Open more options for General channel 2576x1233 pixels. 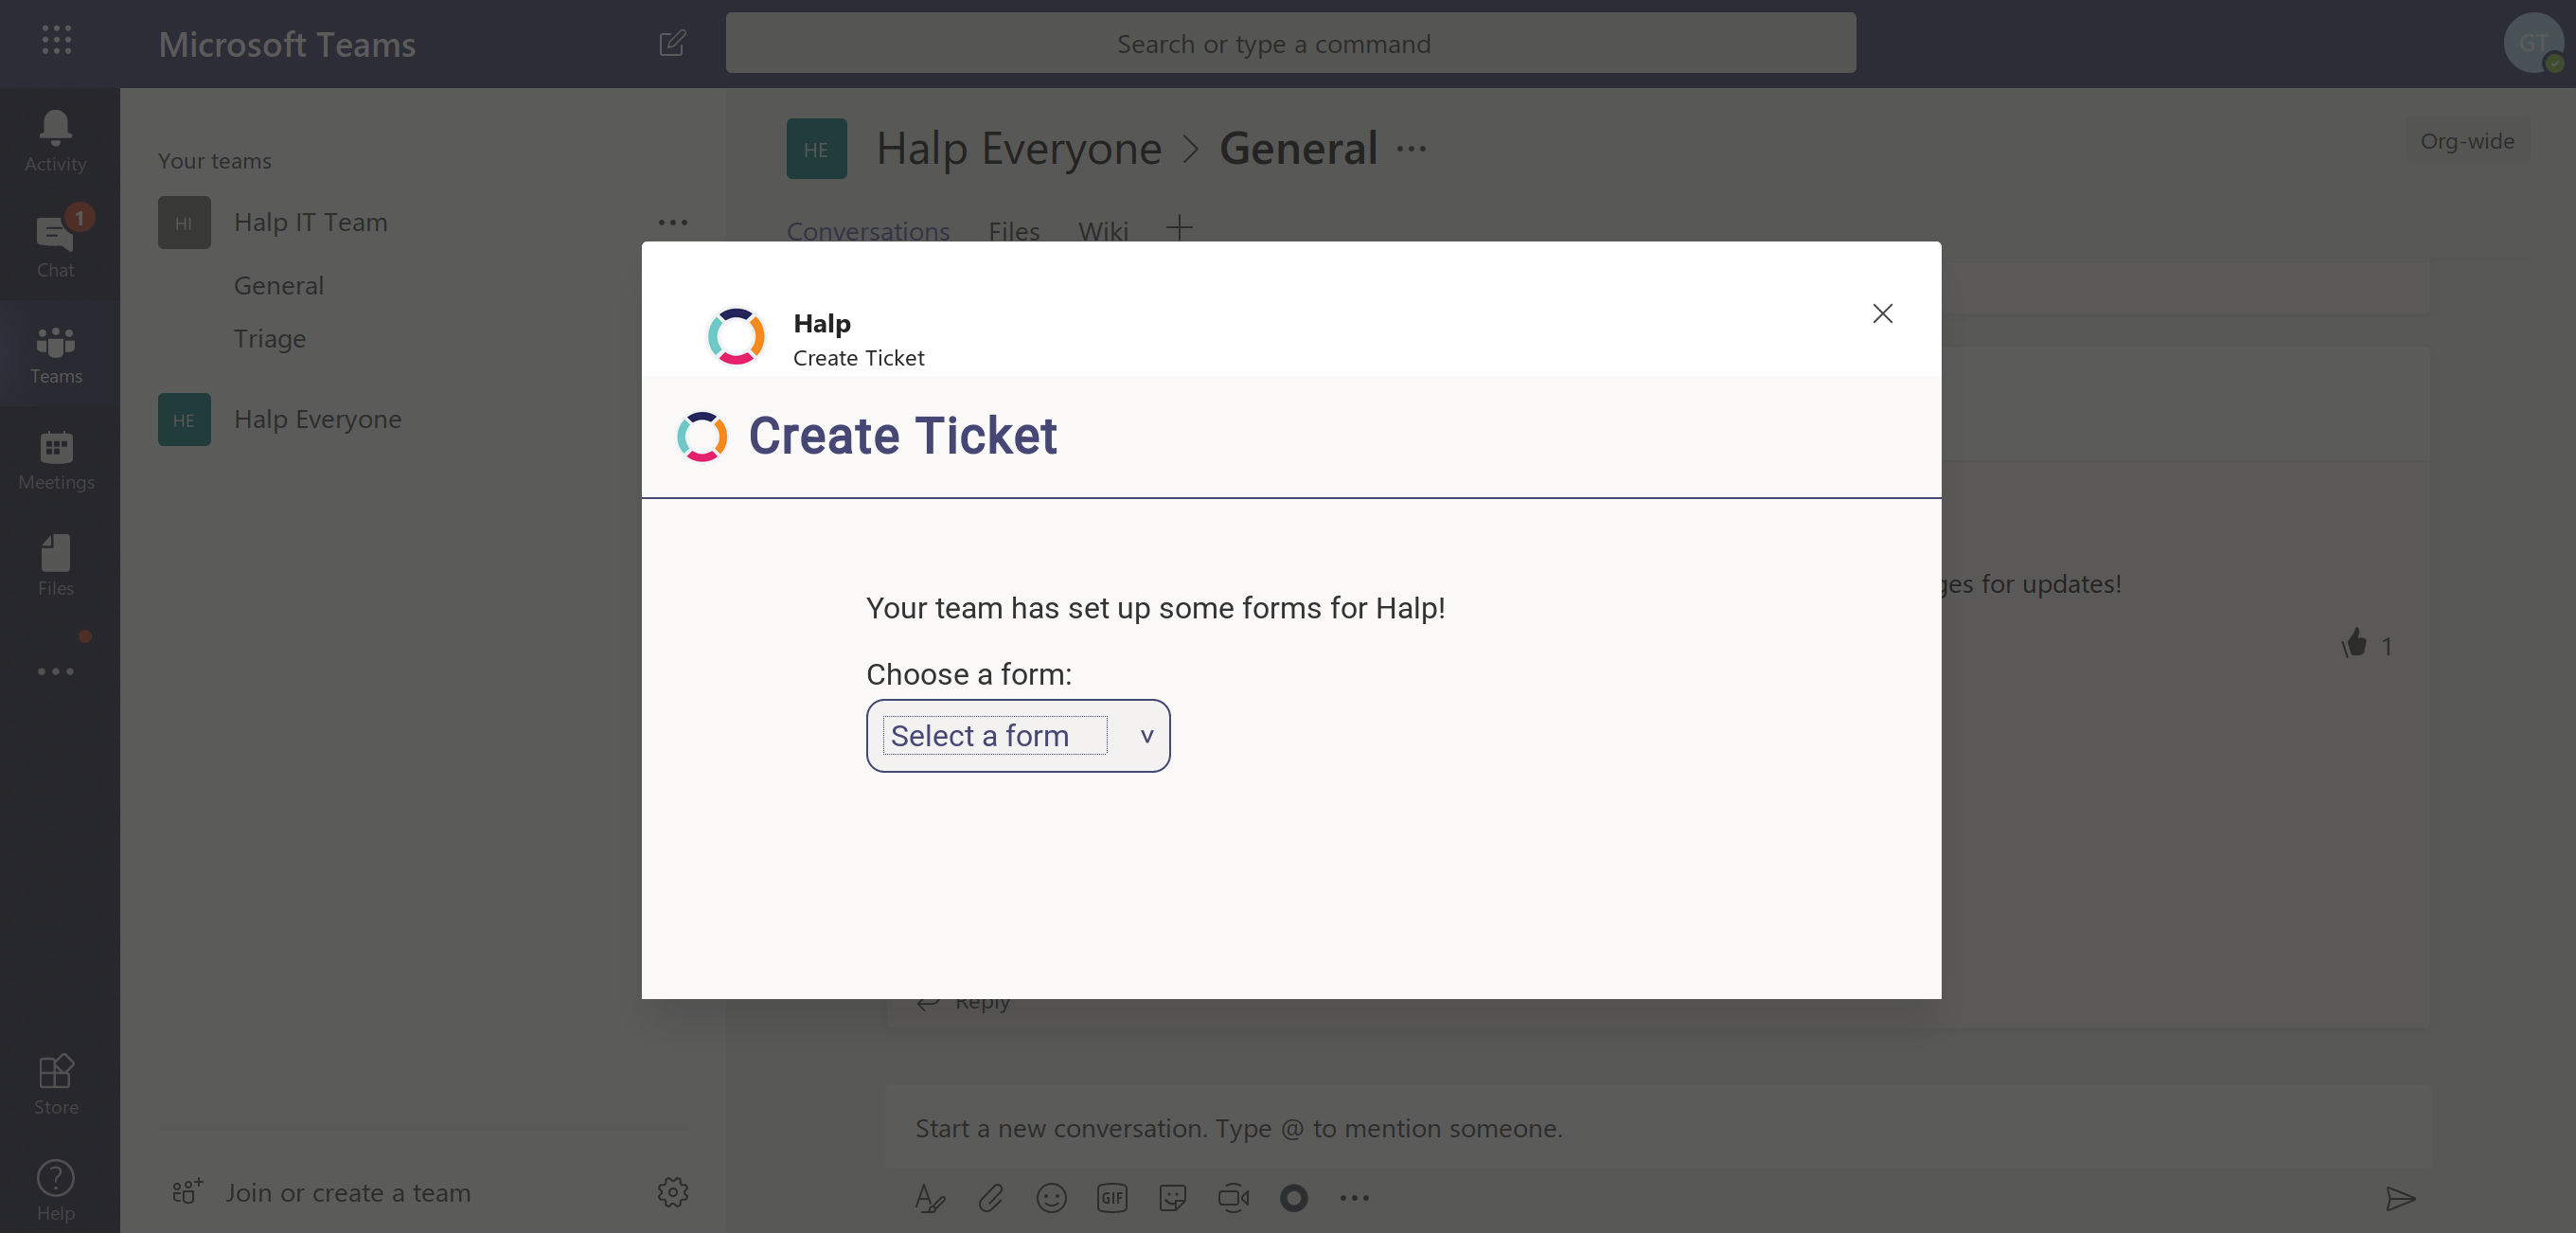click(x=1411, y=149)
